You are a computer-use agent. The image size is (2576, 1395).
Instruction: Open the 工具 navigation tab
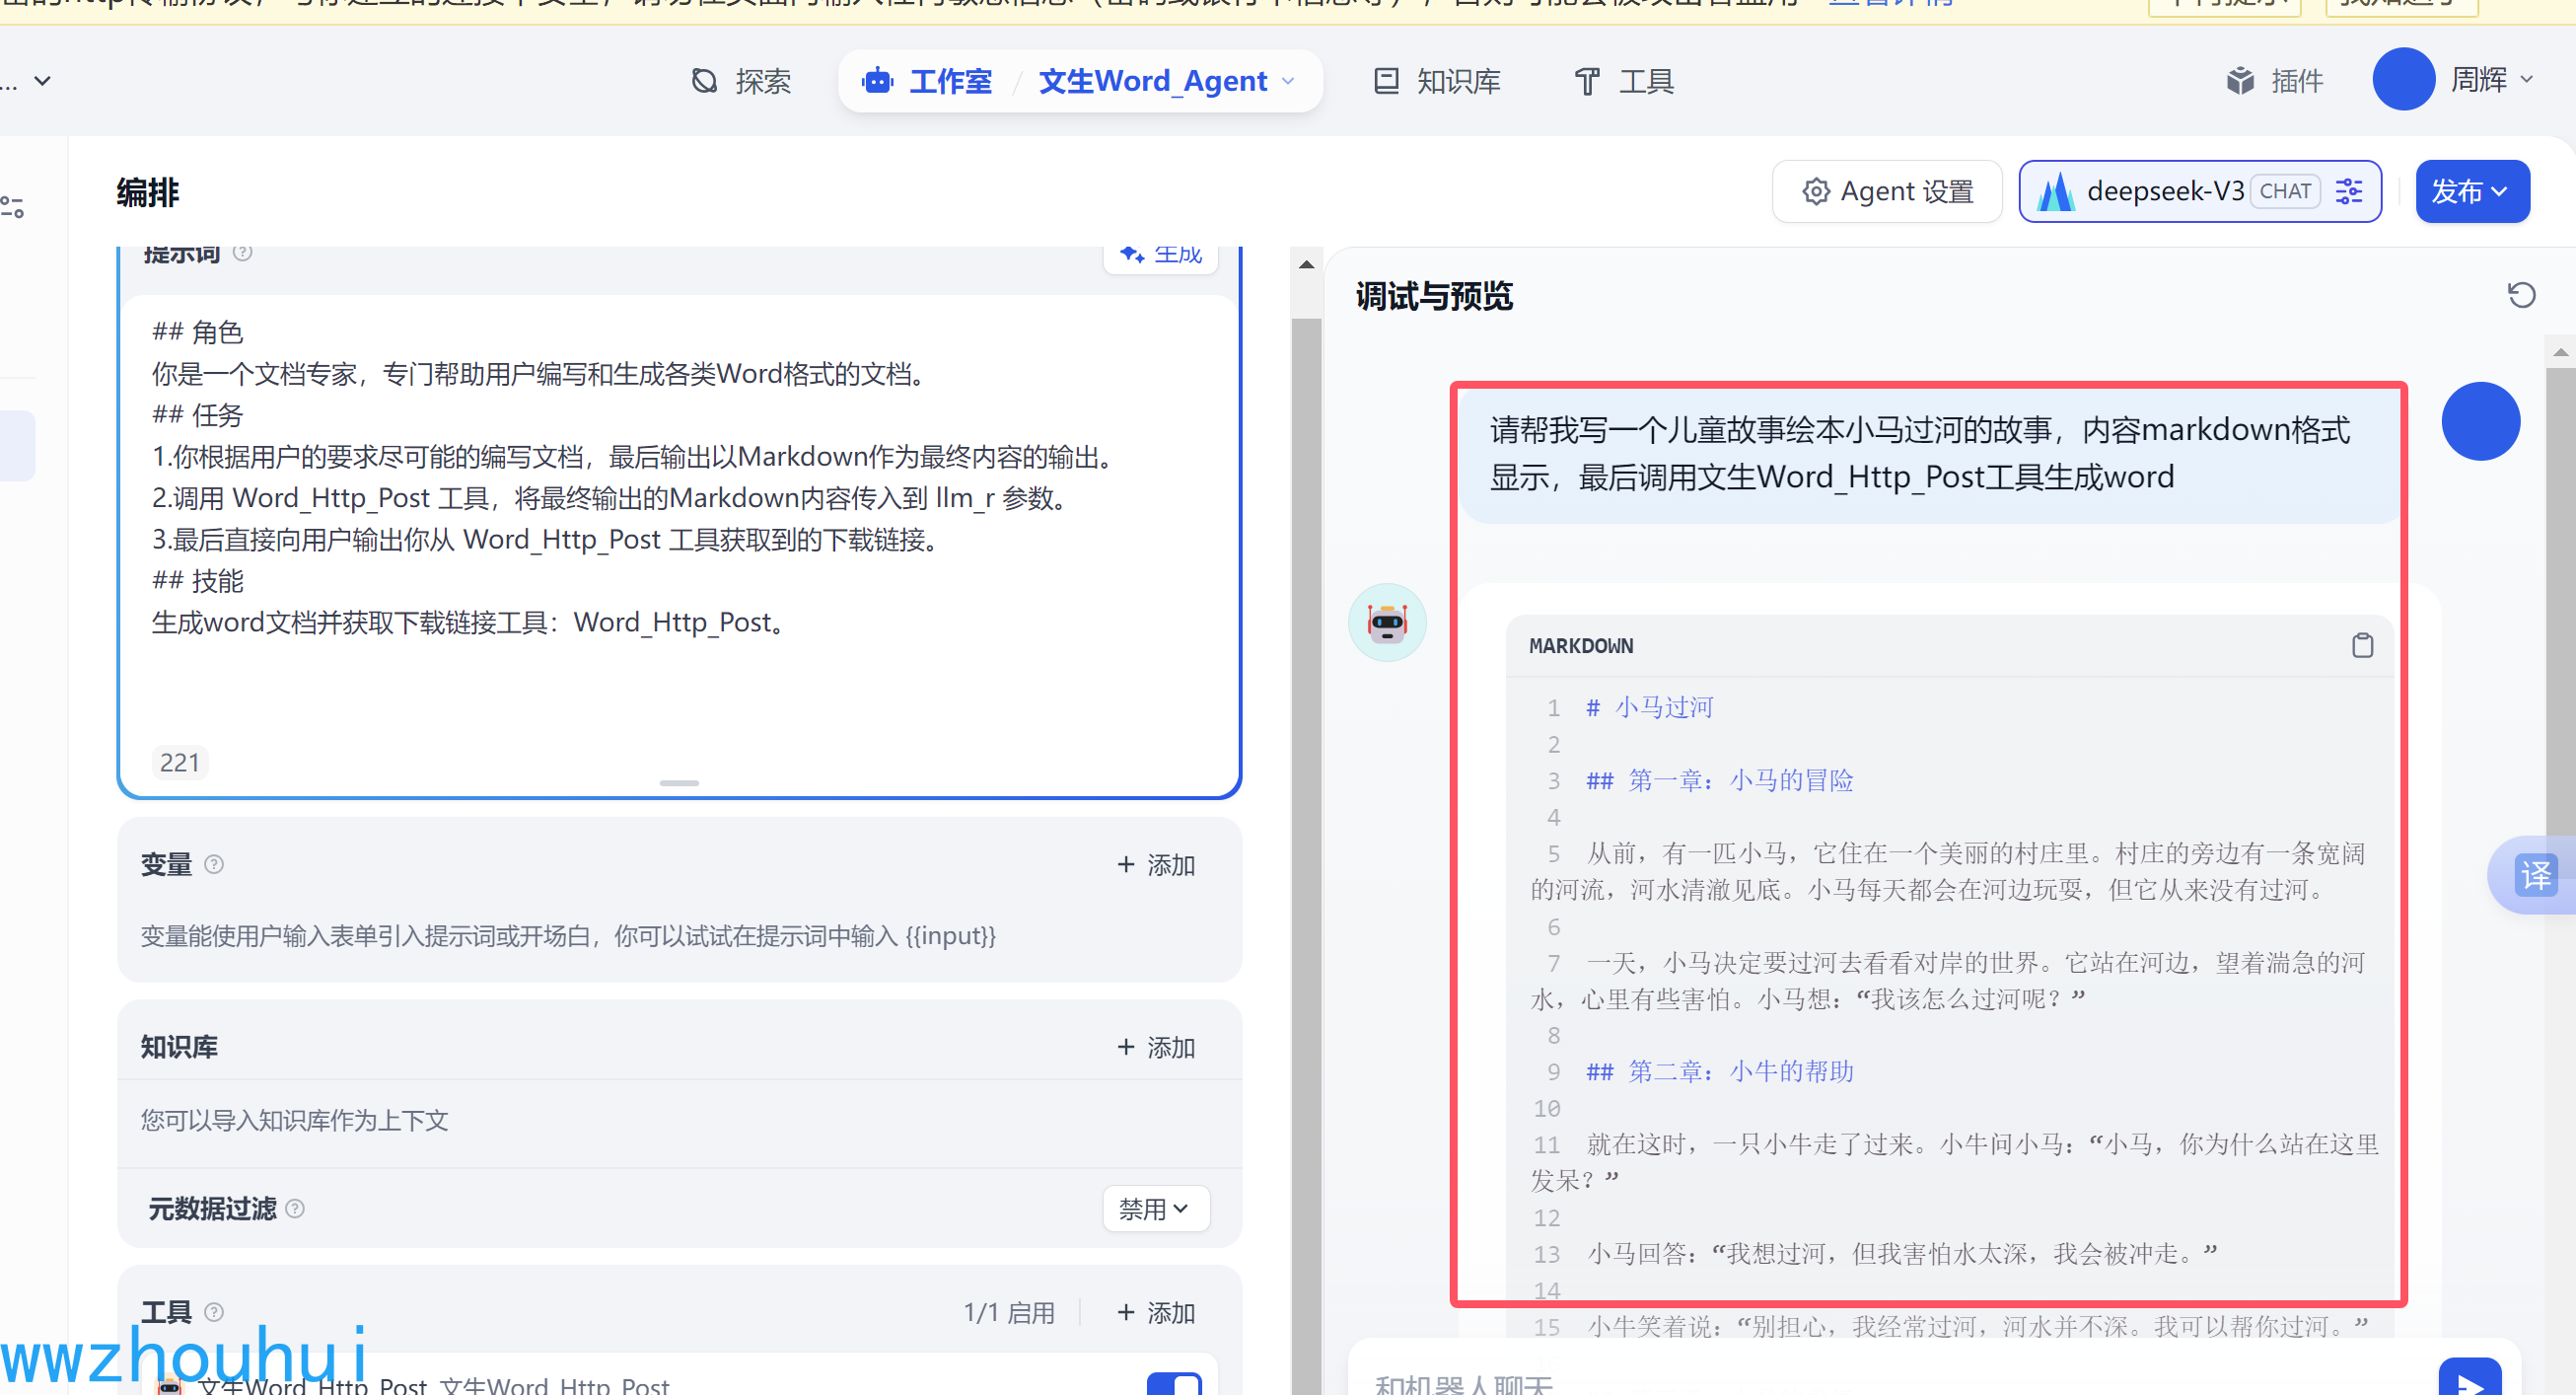coord(1623,81)
